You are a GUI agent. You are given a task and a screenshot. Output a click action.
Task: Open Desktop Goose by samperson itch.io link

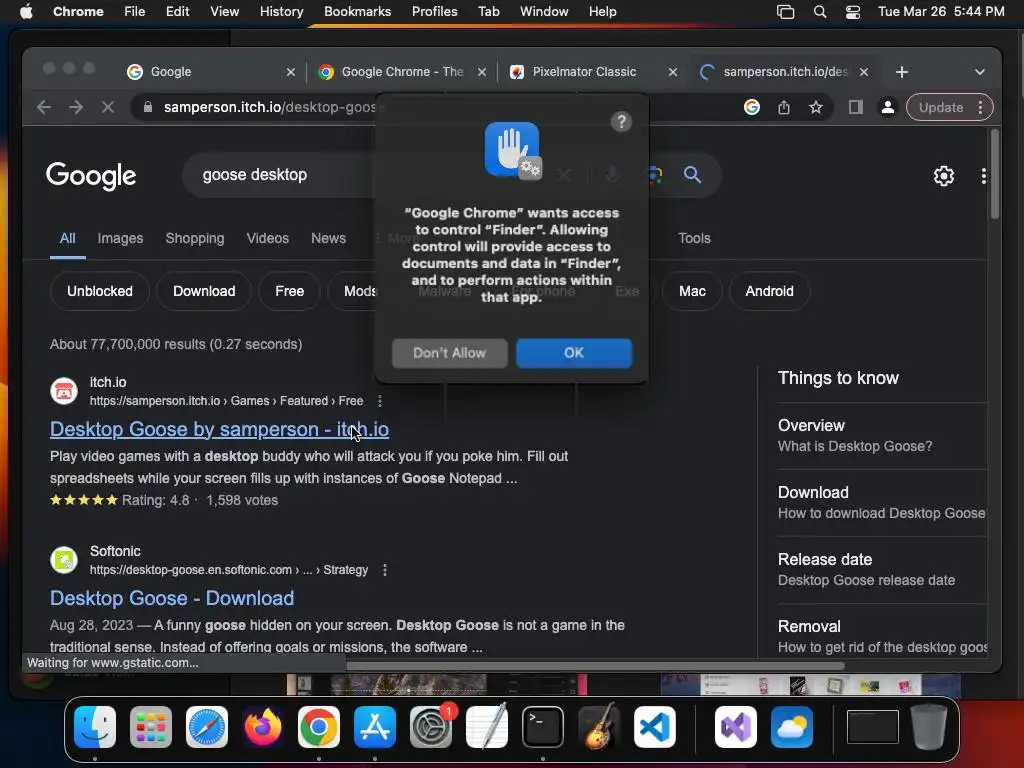point(219,429)
